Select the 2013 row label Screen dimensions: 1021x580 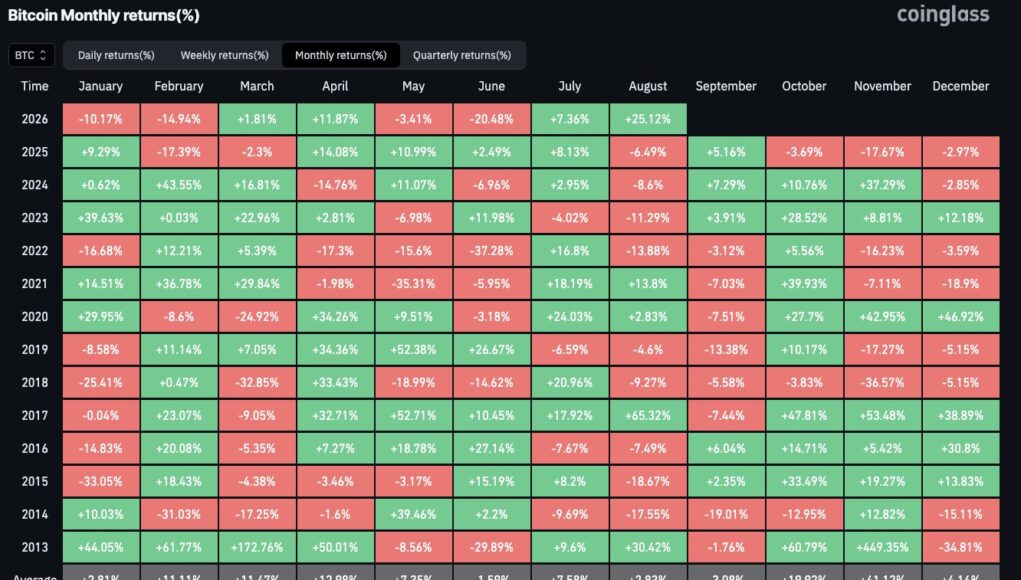click(35, 547)
